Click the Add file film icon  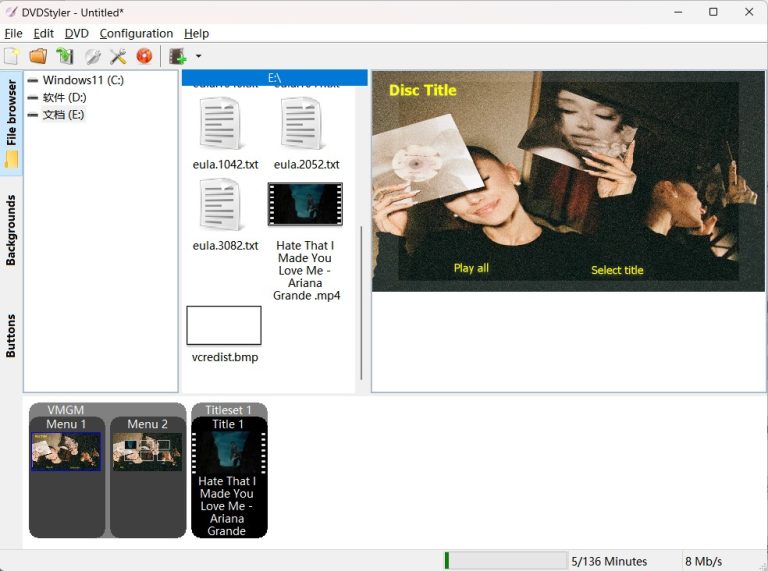click(178, 56)
